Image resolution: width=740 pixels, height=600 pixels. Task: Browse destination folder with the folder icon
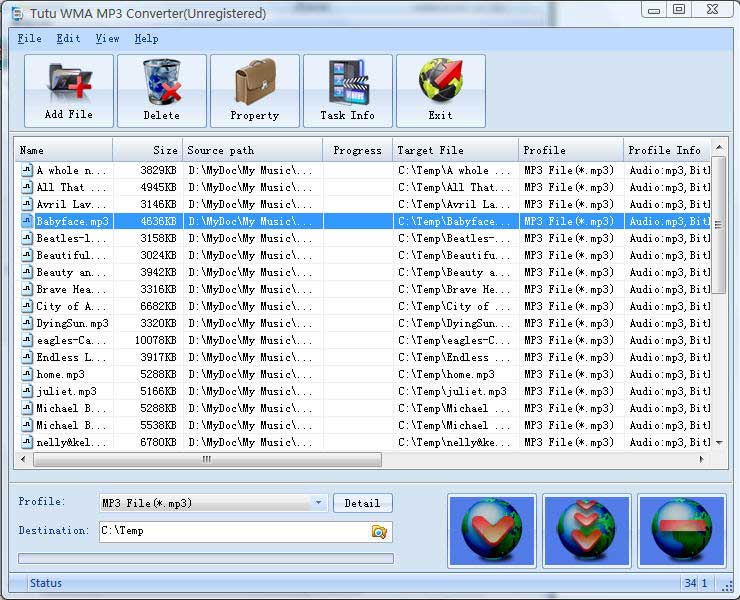[379, 532]
